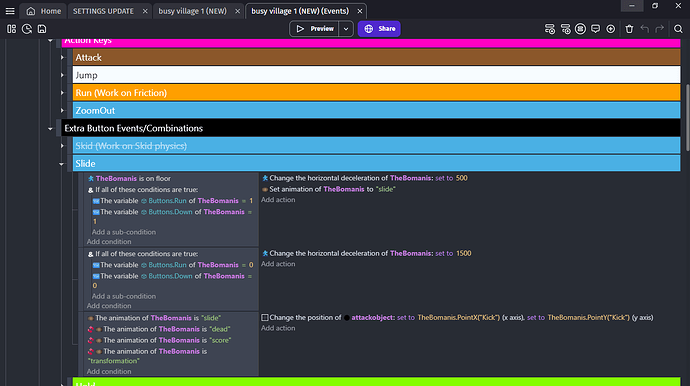Select the Set animation to "slide" action
The image size is (690, 386).
tap(328, 189)
